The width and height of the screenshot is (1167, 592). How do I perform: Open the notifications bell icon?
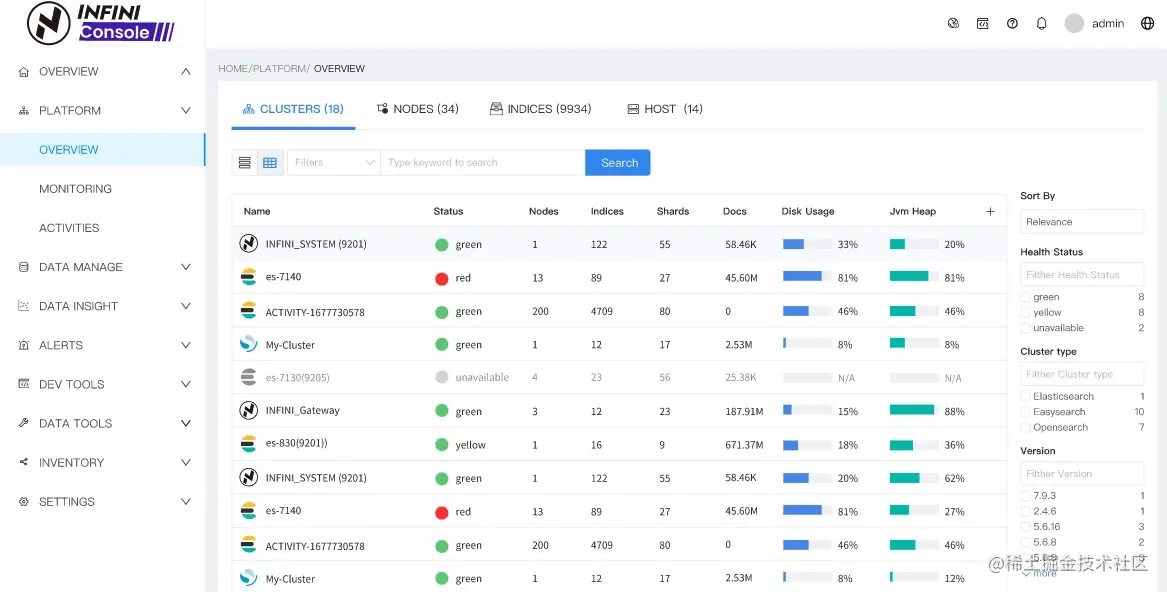1042,23
